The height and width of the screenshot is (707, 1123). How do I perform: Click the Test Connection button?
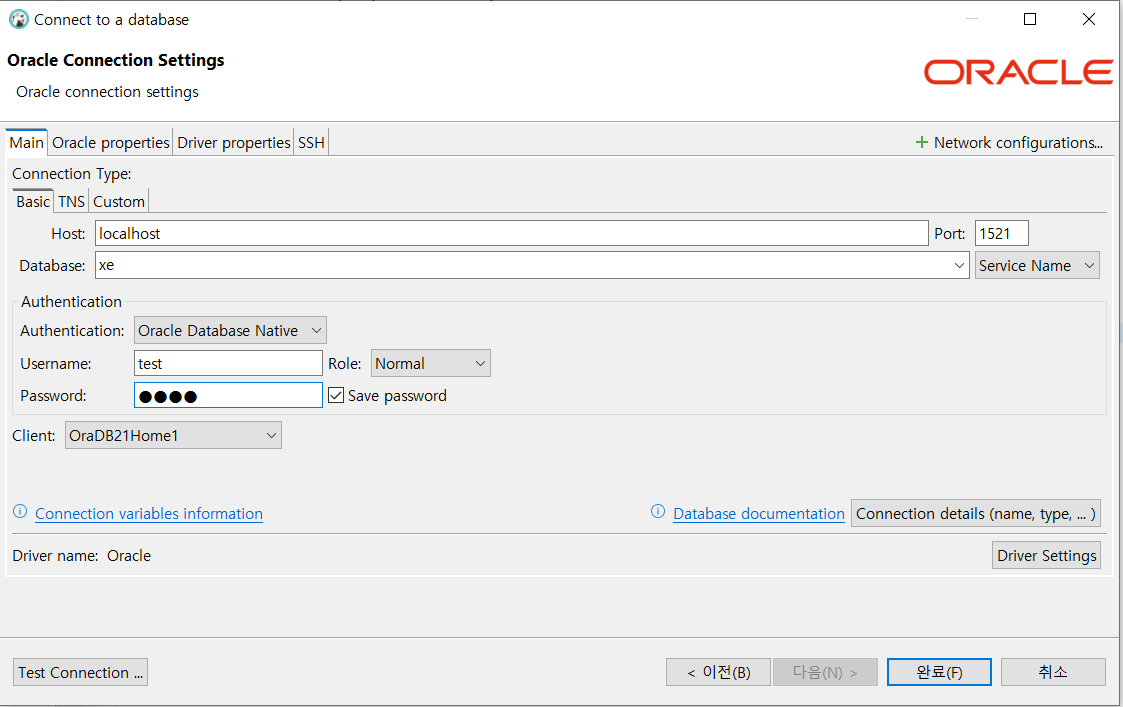pos(80,673)
